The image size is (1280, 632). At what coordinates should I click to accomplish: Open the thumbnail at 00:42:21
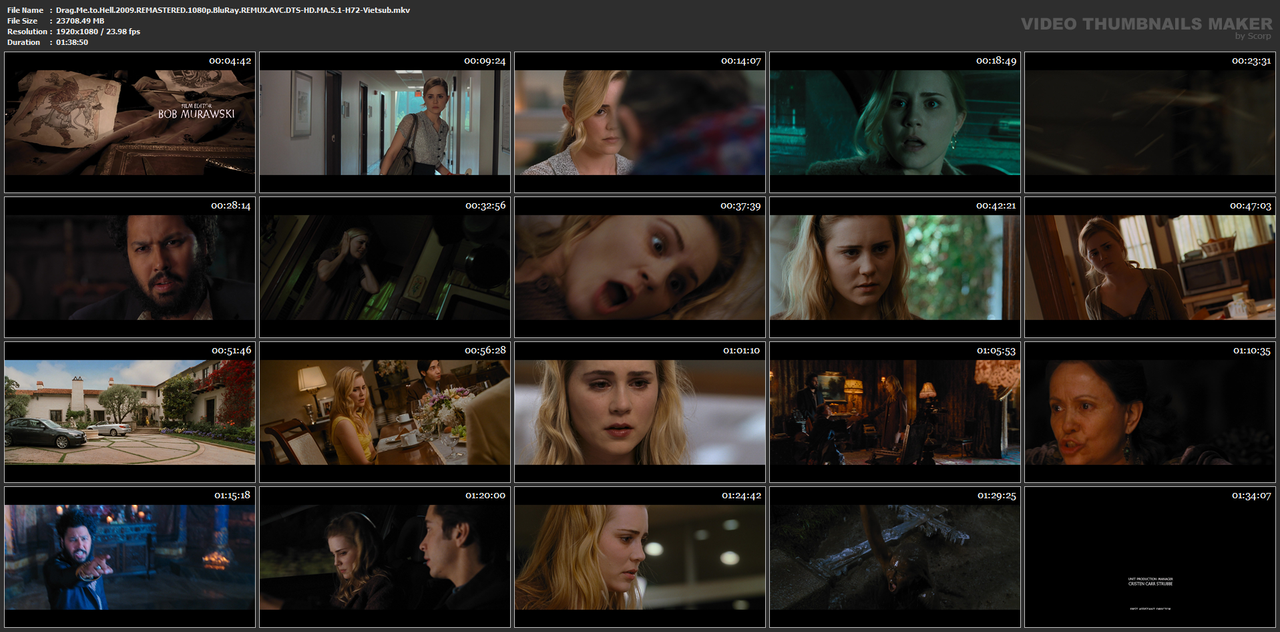895,267
